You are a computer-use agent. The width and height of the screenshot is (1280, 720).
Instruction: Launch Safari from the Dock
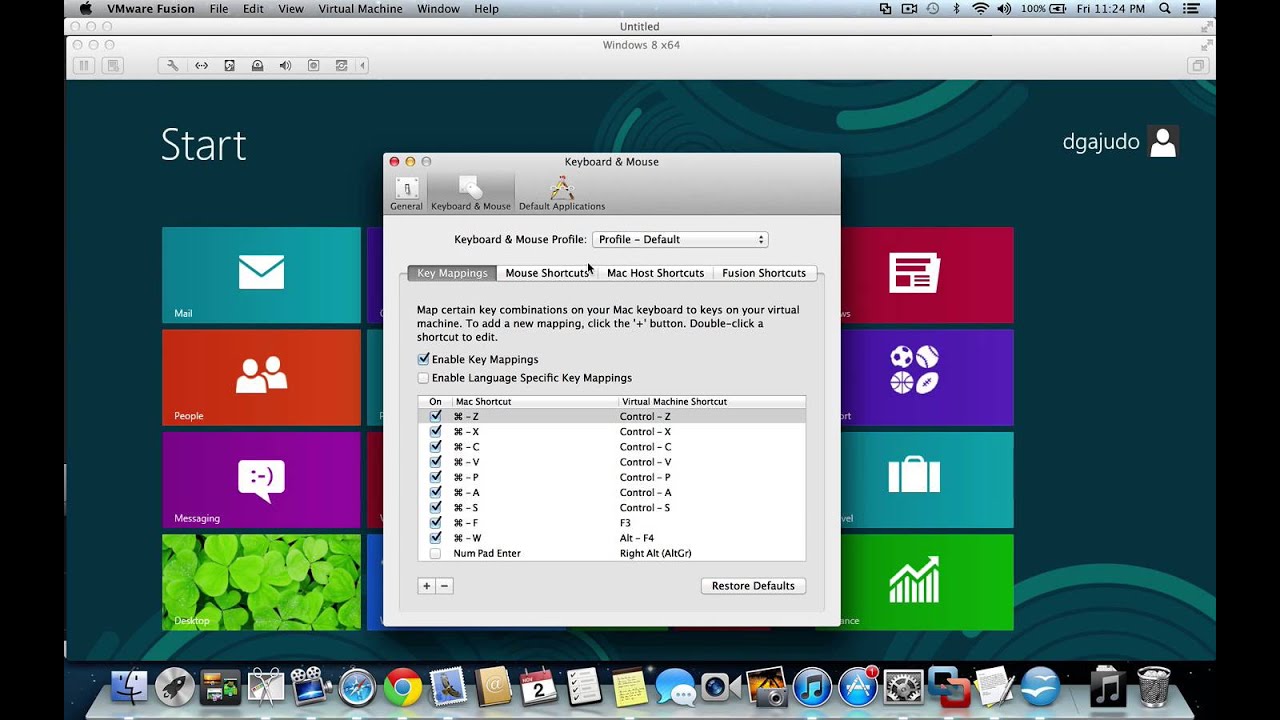[357, 687]
